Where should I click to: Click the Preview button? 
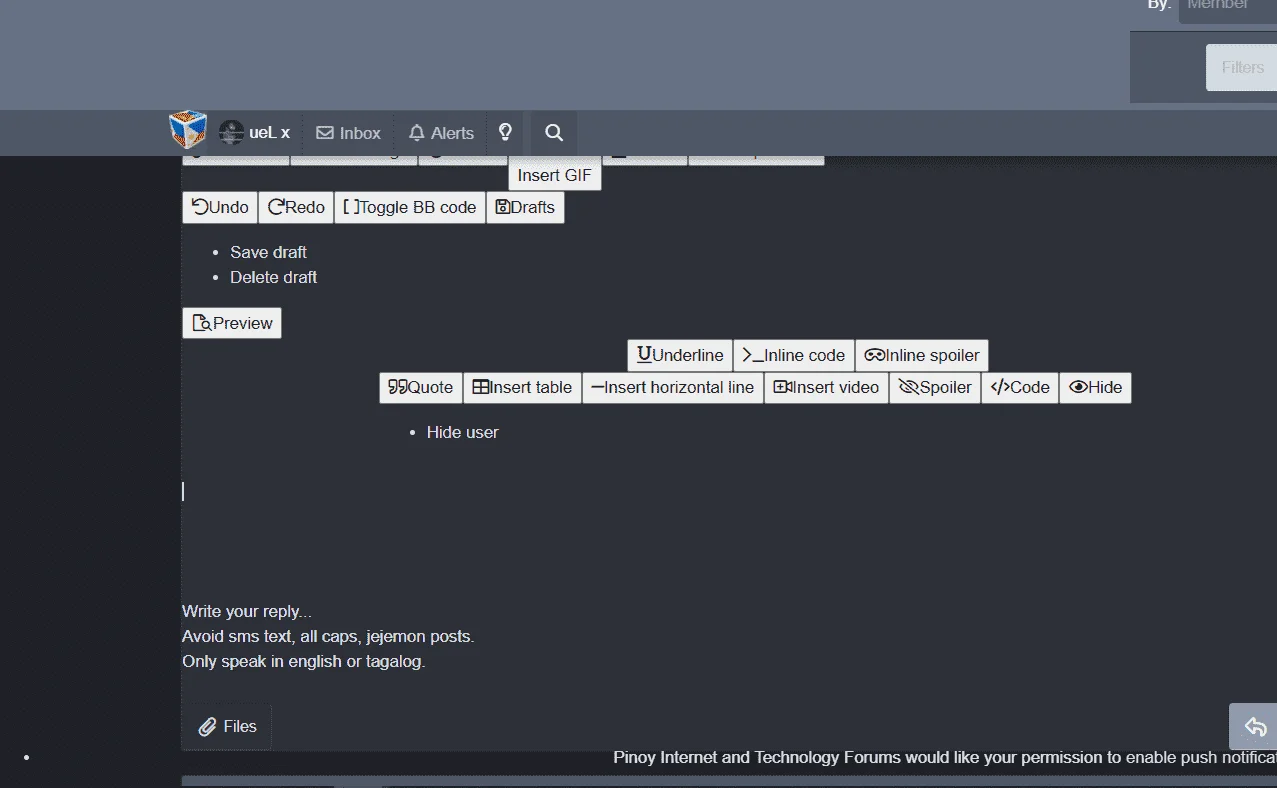pyautogui.click(x=232, y=323)
